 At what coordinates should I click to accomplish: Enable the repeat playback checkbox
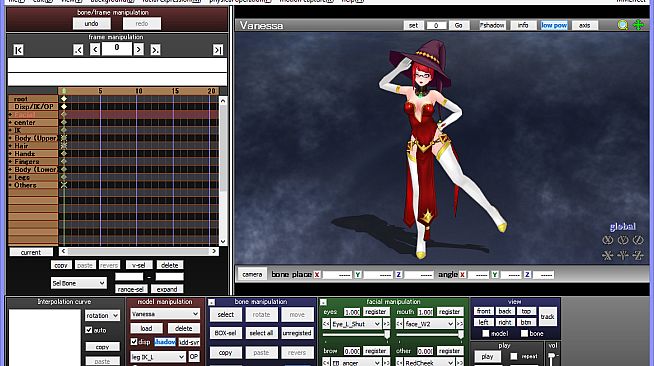click(514, 356)
